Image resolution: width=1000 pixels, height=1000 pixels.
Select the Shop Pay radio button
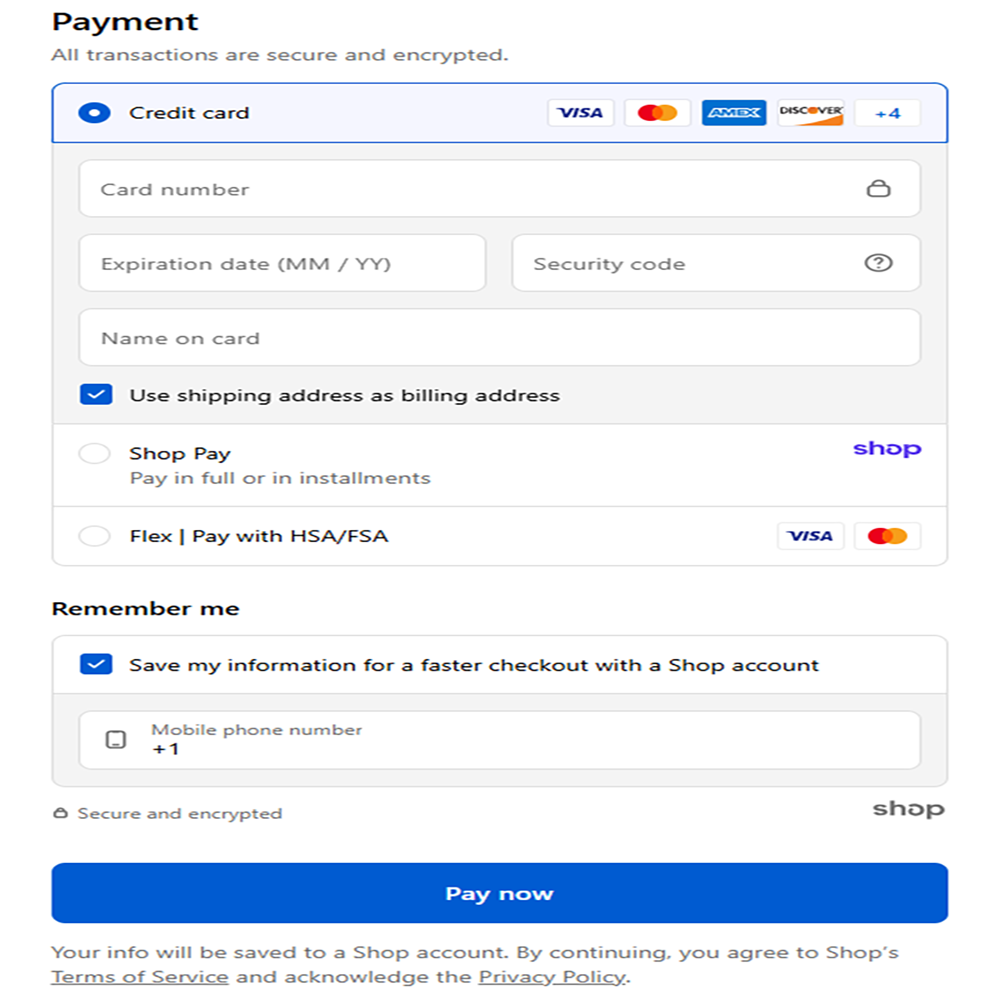94,453
